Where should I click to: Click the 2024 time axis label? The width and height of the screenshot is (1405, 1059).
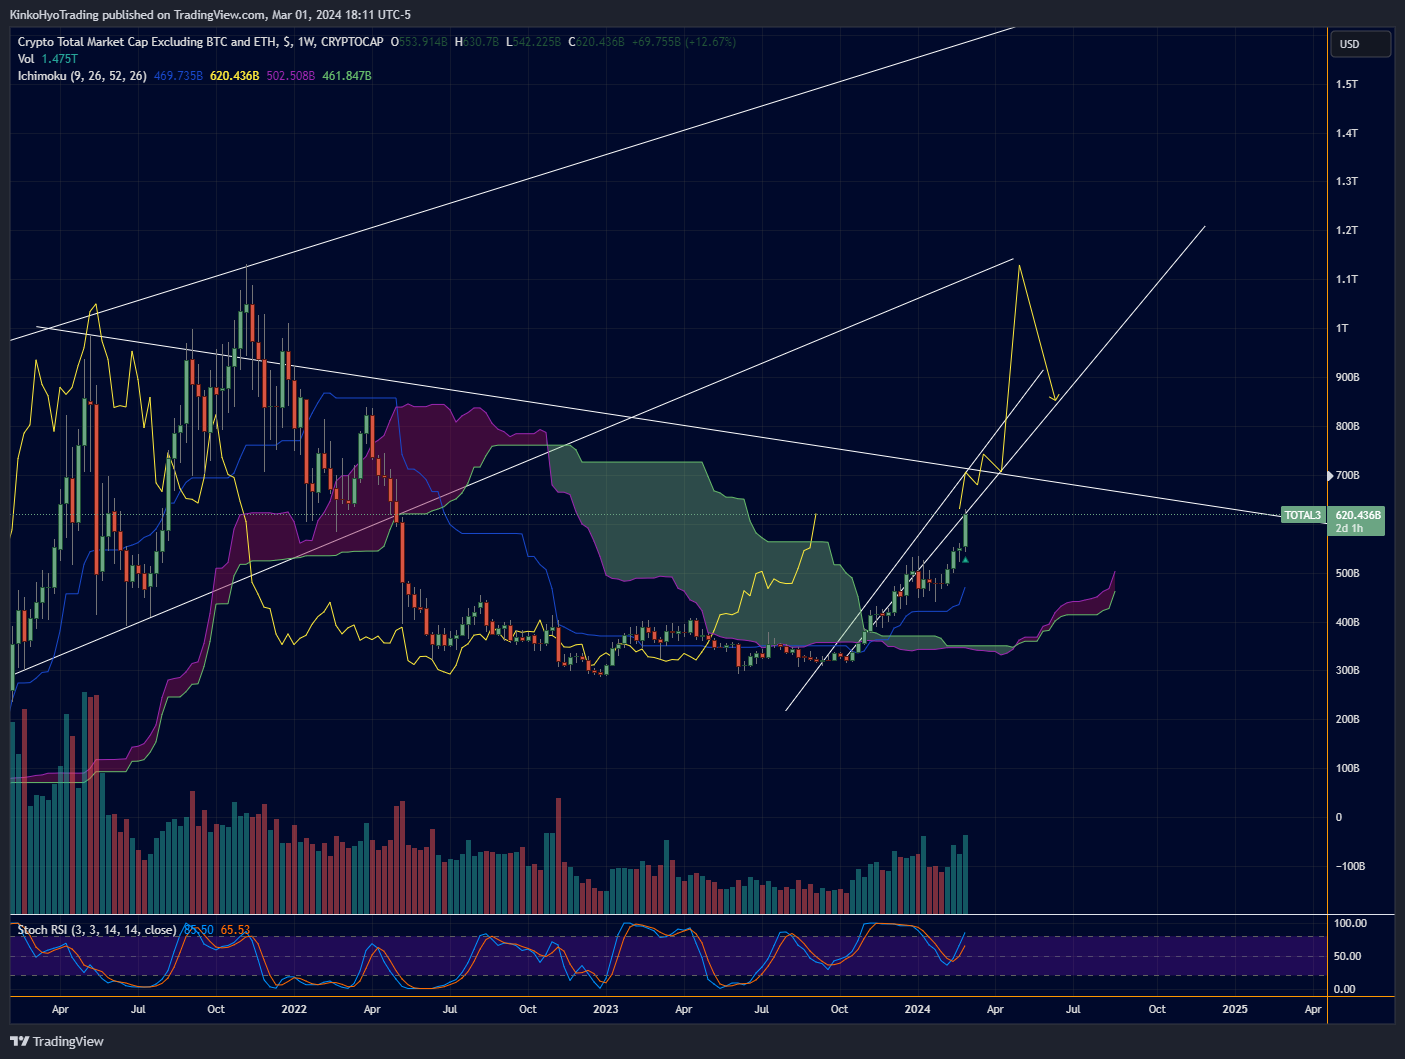(x=917, y=1009)
